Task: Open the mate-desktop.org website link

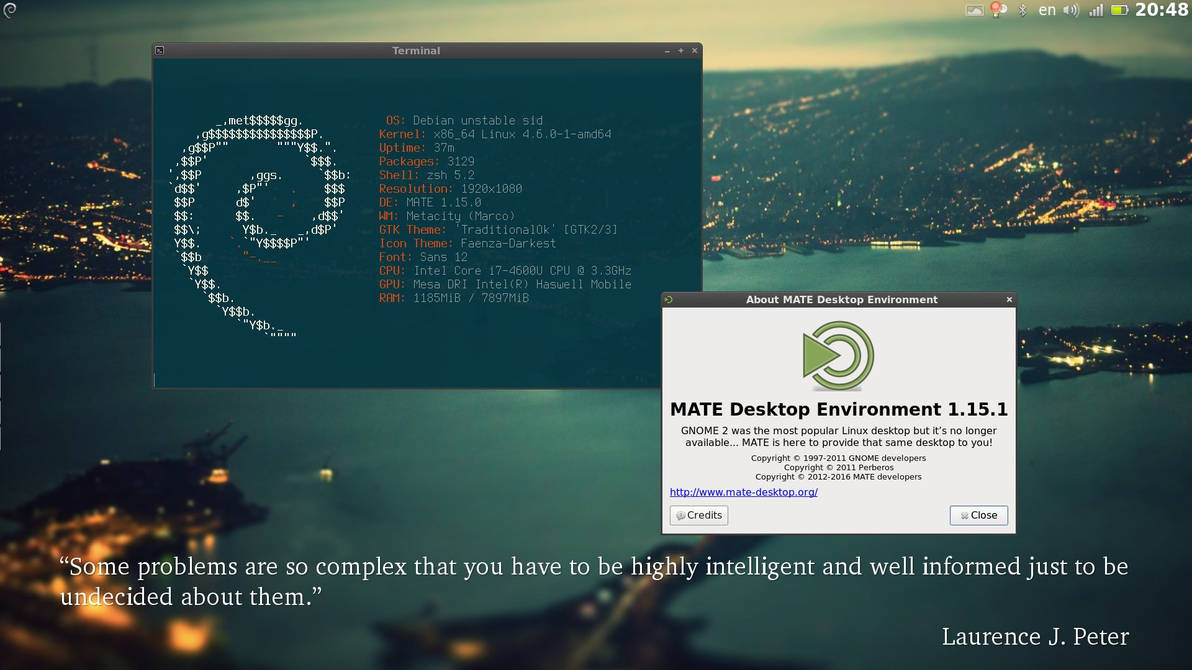Action: point(743,492)
